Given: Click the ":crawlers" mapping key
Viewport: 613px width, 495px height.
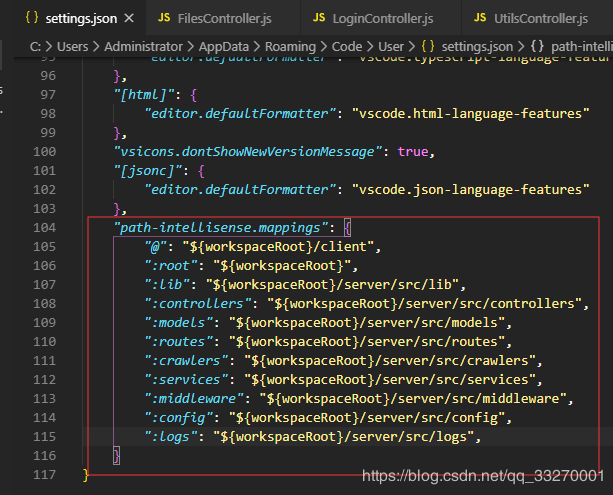Looking at the screenshot, I should coord(186,360).
